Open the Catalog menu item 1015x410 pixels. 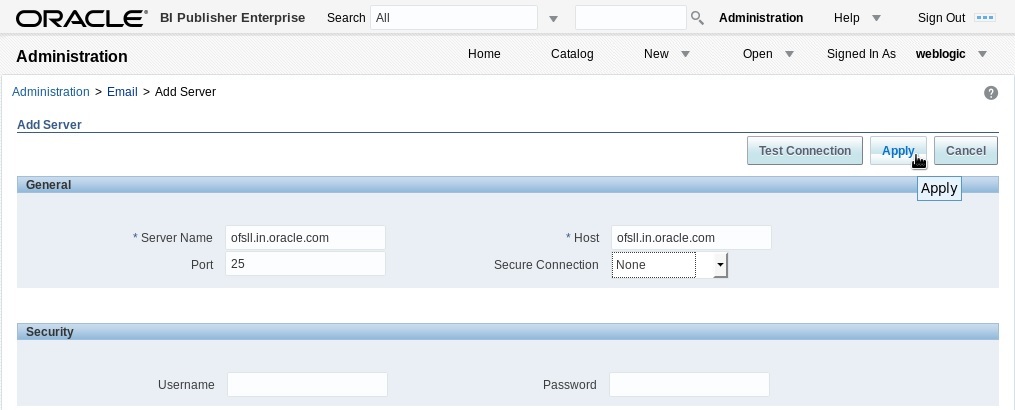coord(572,54)
